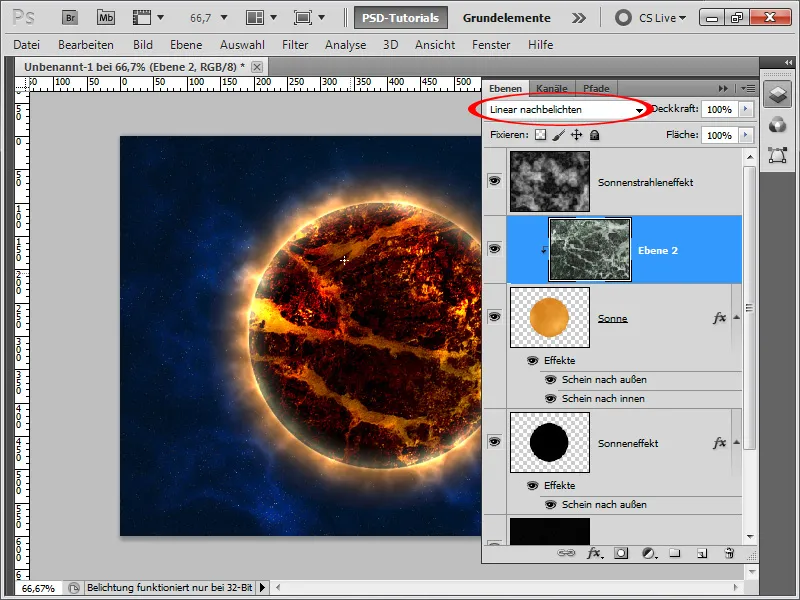
Task: Open the Fläche slider arrow
Action: point(746,135)
